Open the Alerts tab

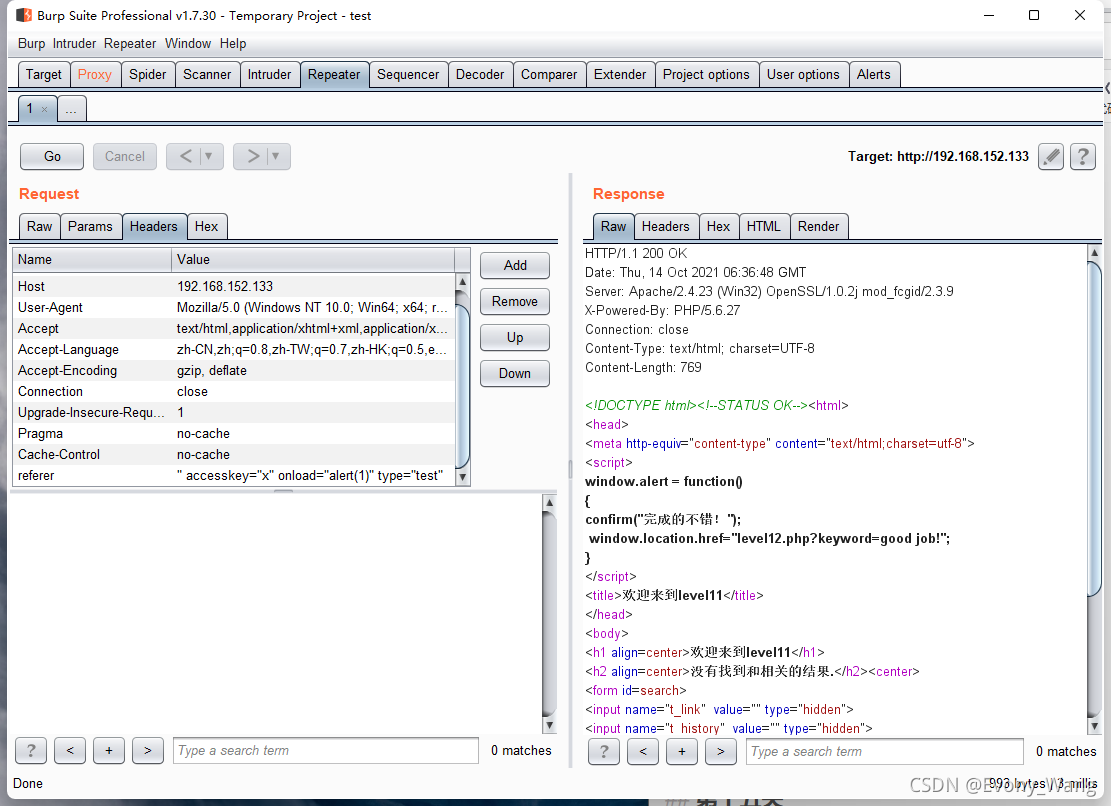pyautogui.click(x=874, y=74)
